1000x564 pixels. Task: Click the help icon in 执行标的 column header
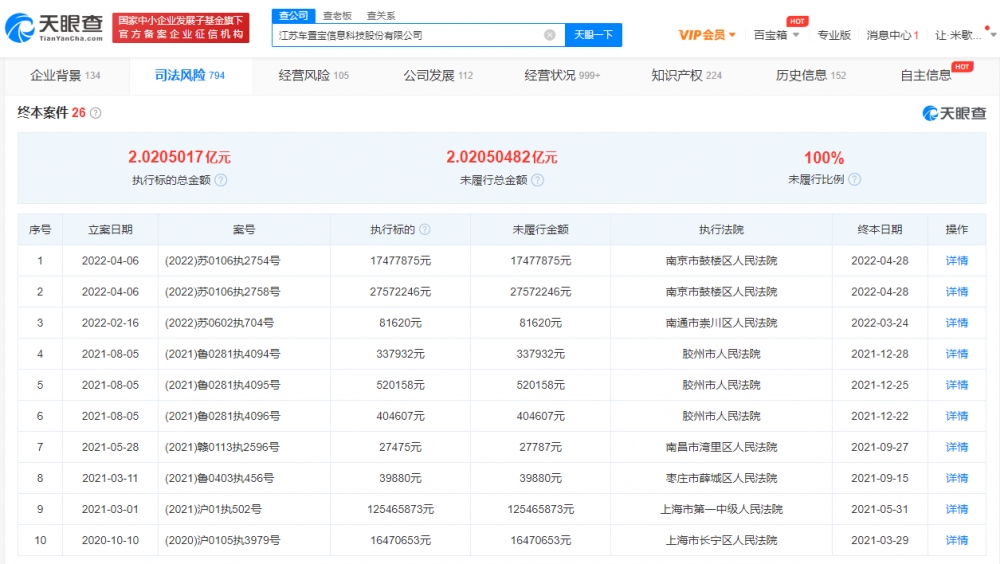[x=425, y=229]
